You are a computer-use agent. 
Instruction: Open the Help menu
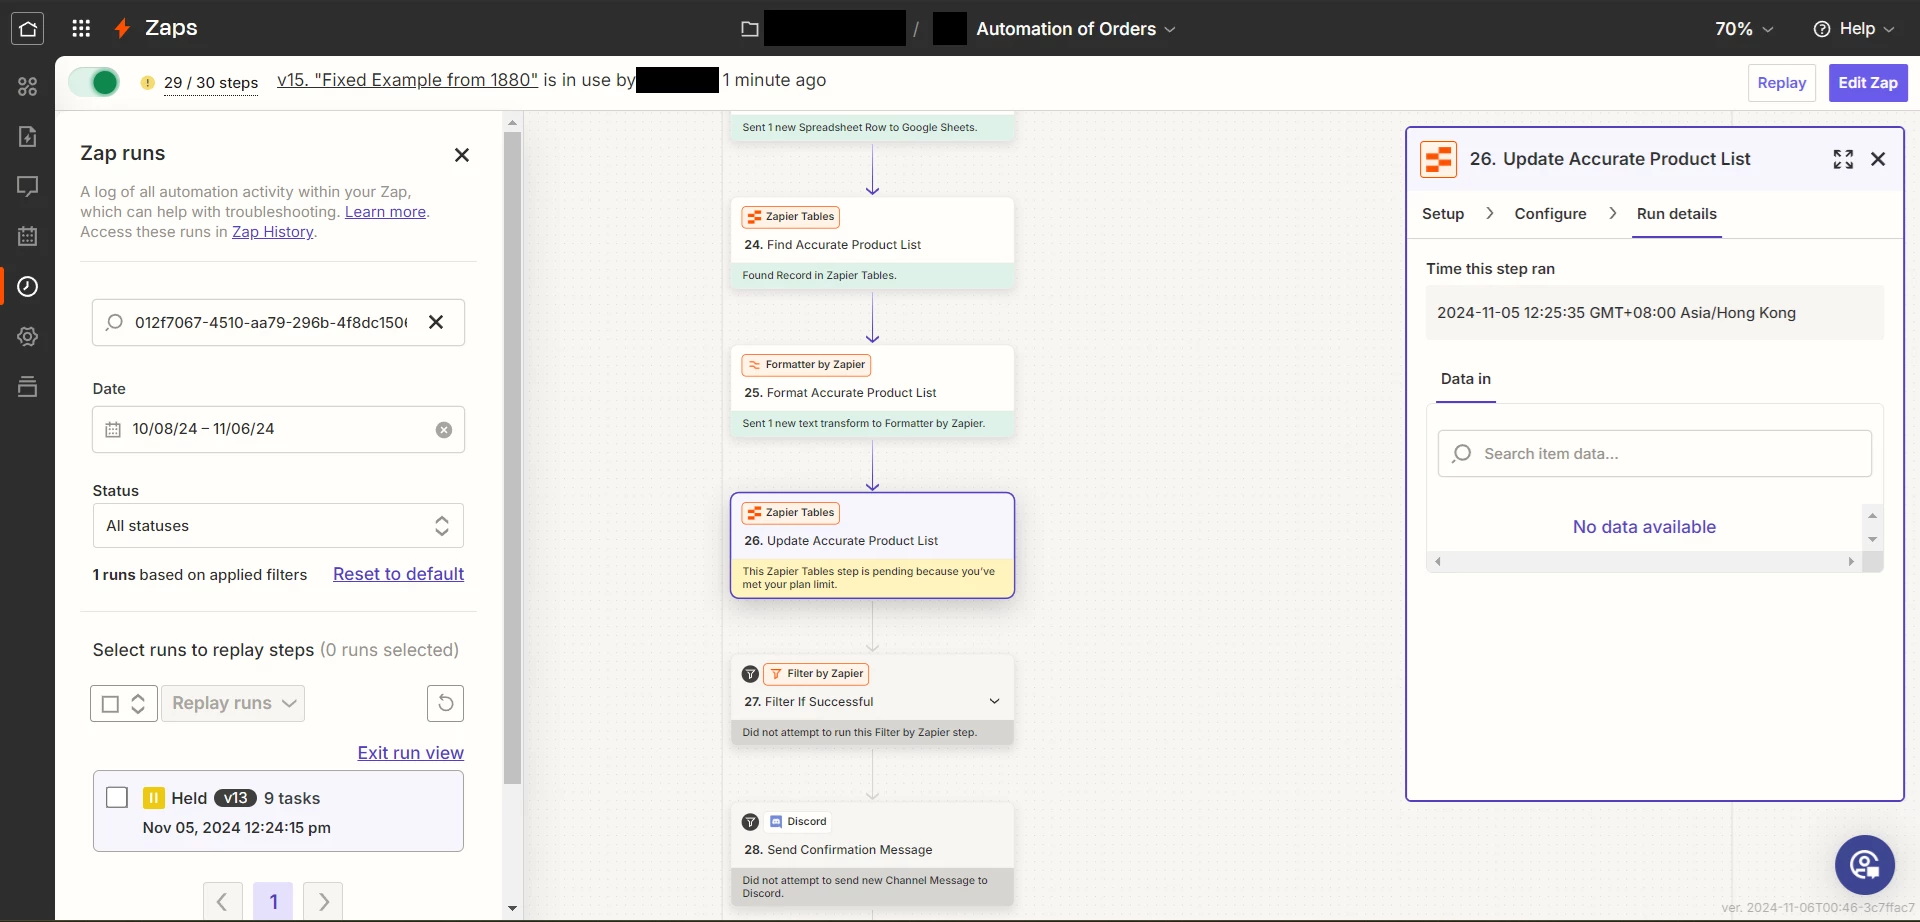click(x=1854, y=29)
